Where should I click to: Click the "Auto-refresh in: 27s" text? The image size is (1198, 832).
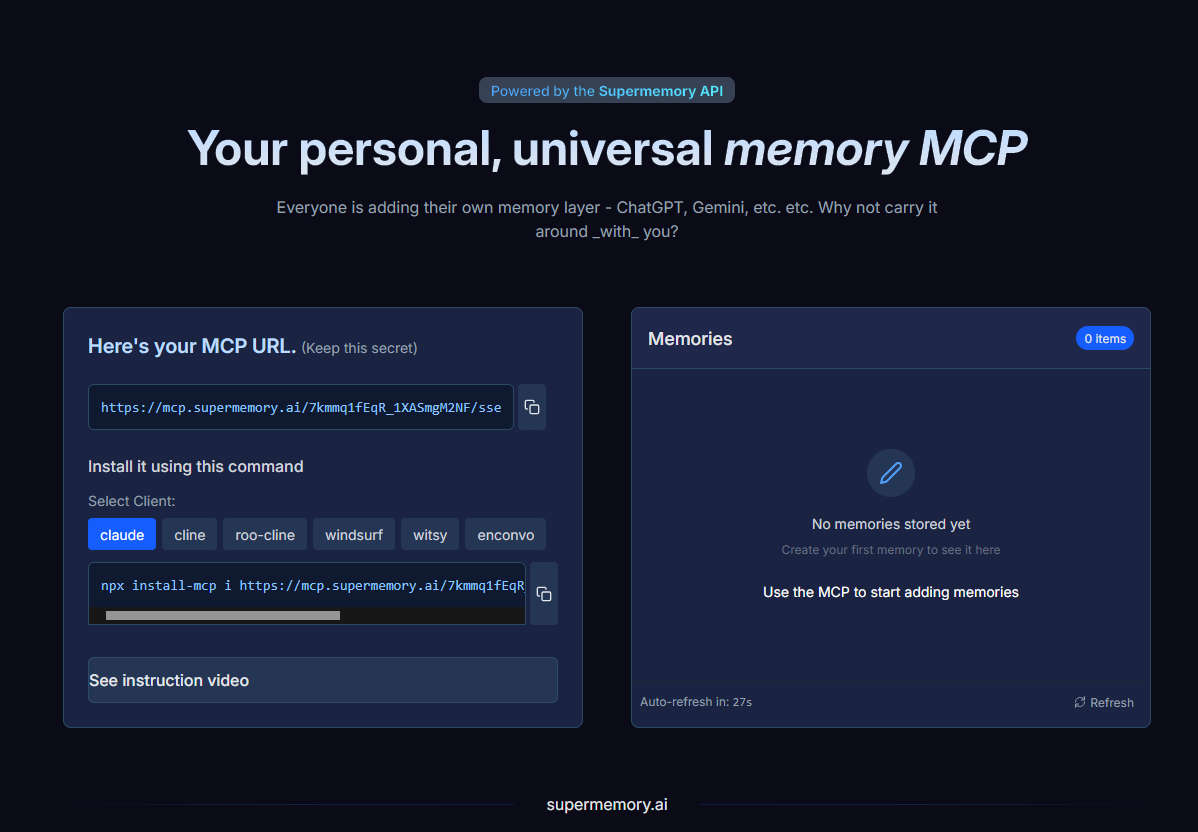pos(696,702)
